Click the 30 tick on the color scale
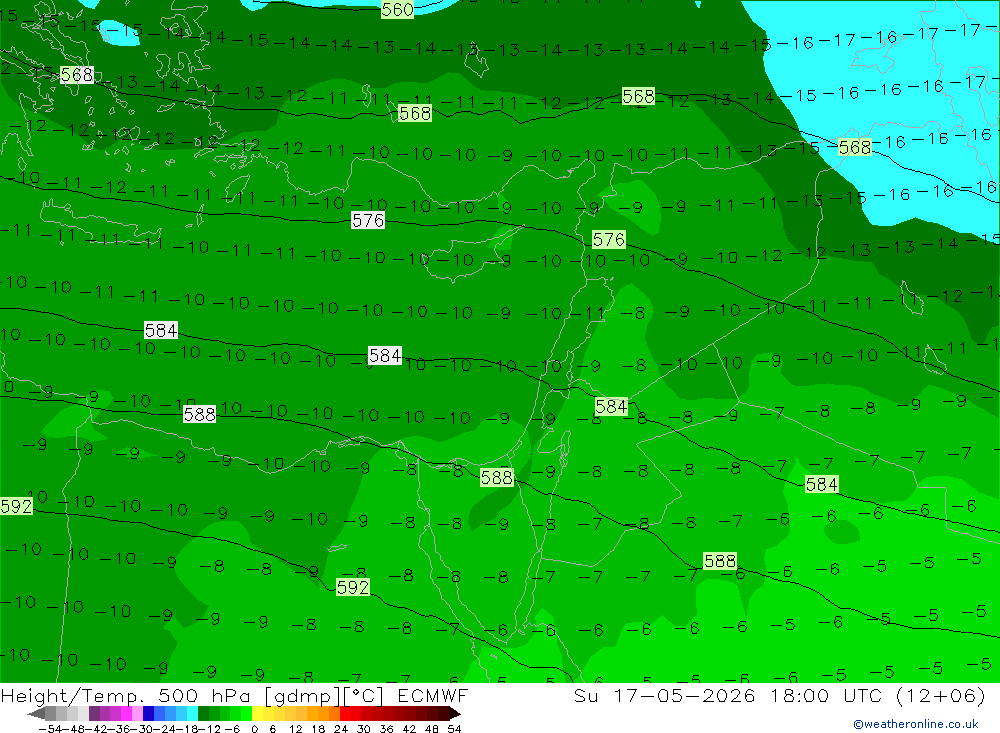 (x=364, y=729)
